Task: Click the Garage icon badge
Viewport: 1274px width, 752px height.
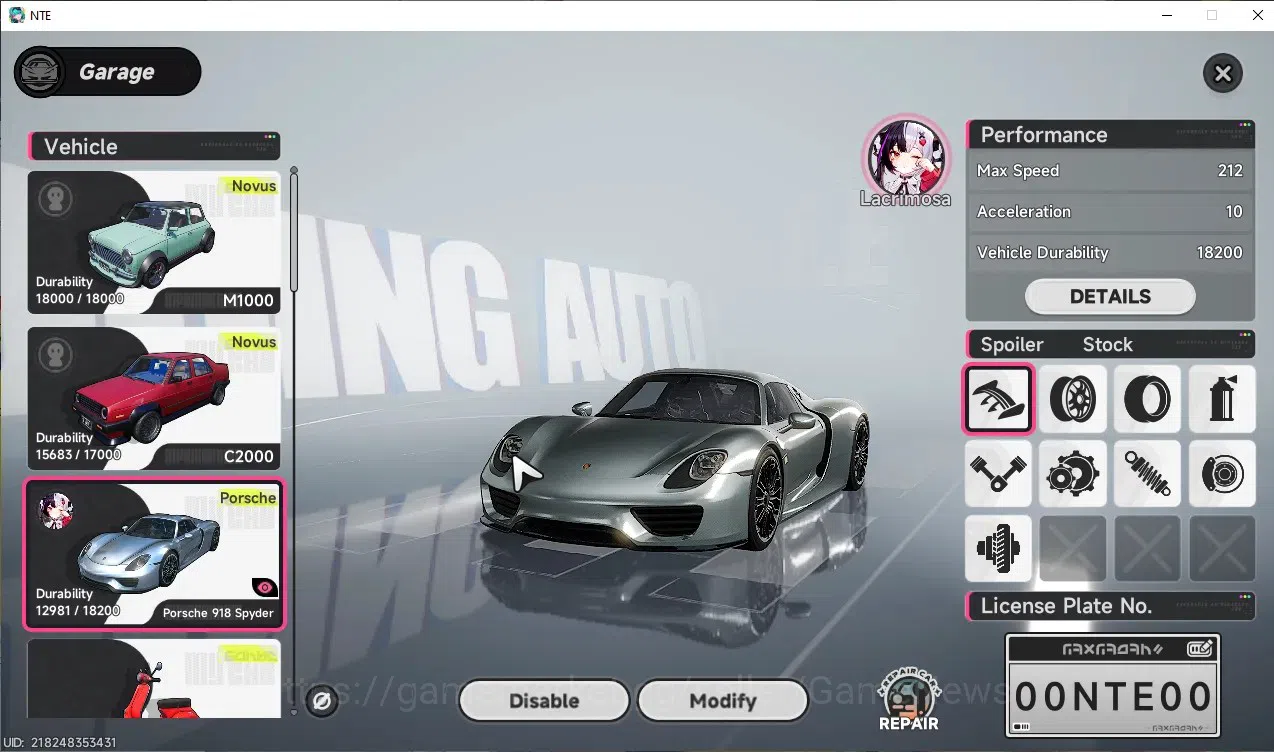Action: (x=40, y=72)
